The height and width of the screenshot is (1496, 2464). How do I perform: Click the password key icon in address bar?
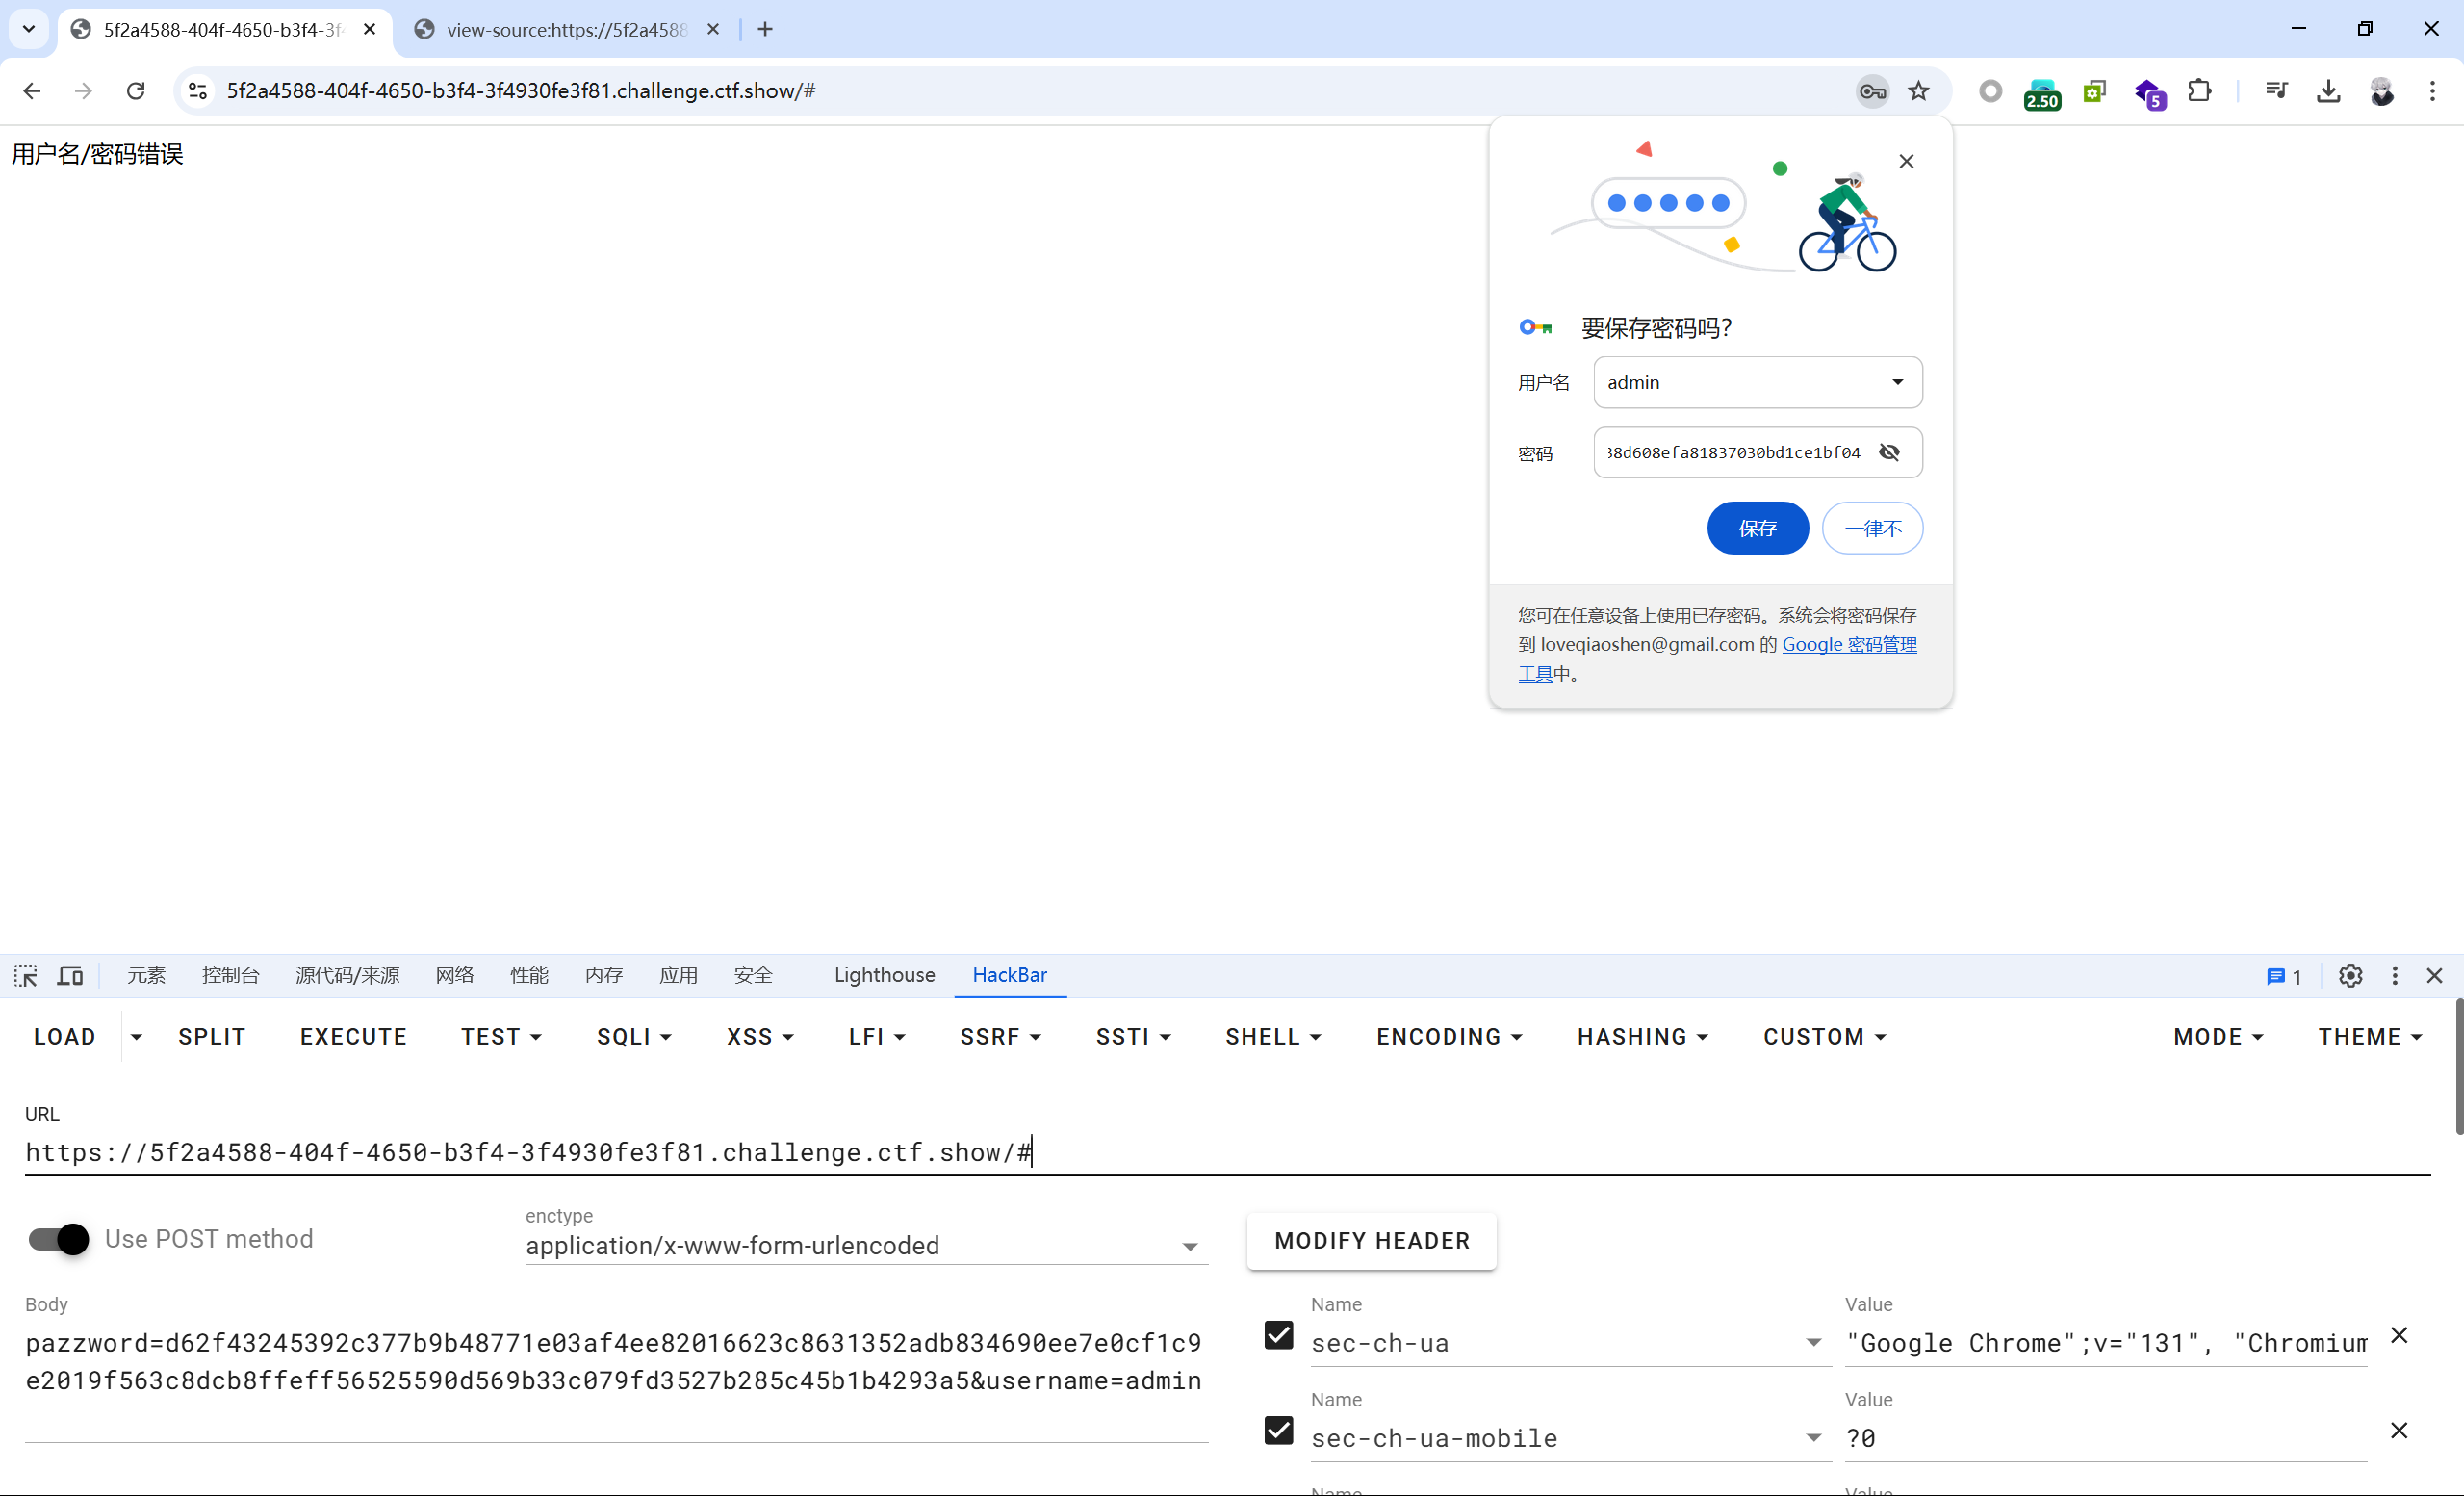pos(1872,91)
